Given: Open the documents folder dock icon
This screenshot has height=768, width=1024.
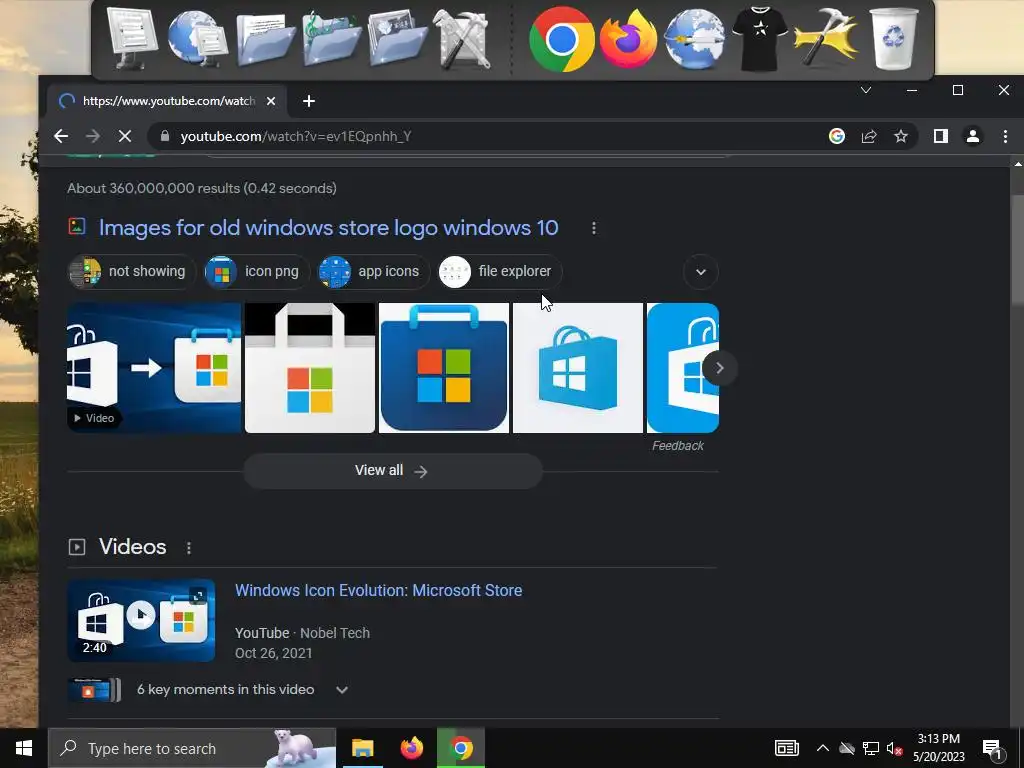Looking at the screenshot, I should point(264,40).
